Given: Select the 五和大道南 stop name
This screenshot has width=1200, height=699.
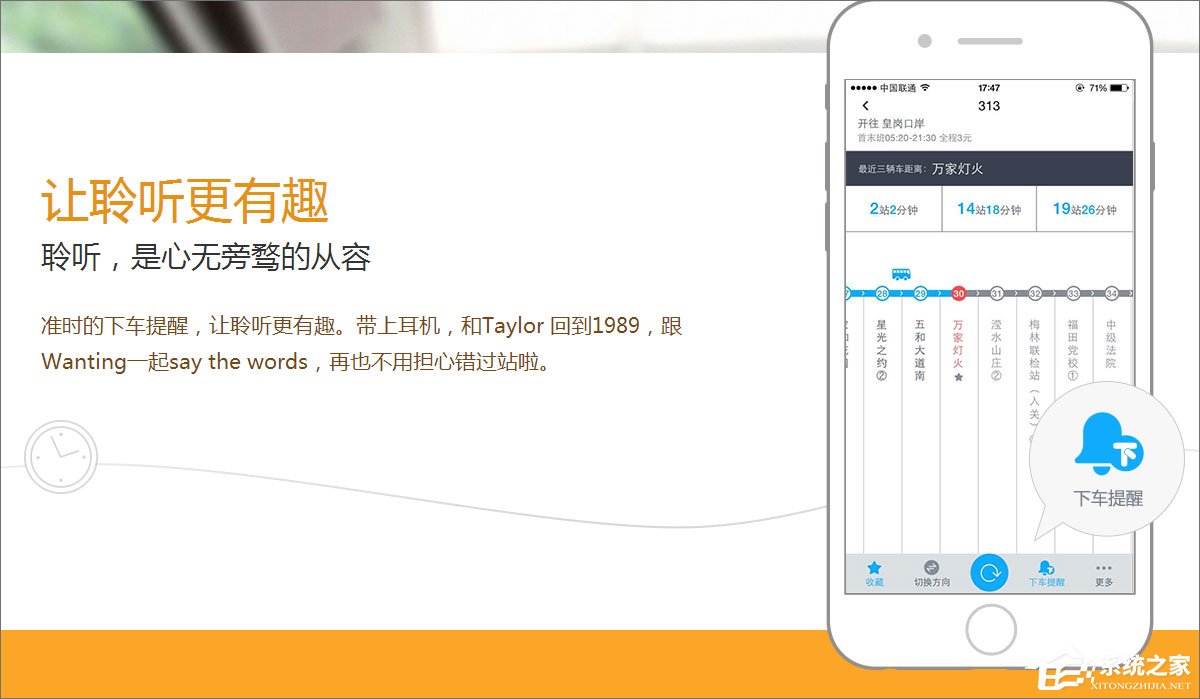Looking at the screenshot, I should pyautogui.click(x=920, y=350).
